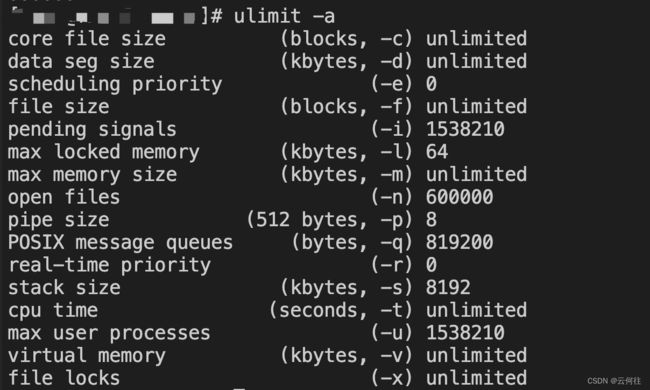Click the cpu time unlimited value
This screenshot has height=390, width=650.
[476, 310]
